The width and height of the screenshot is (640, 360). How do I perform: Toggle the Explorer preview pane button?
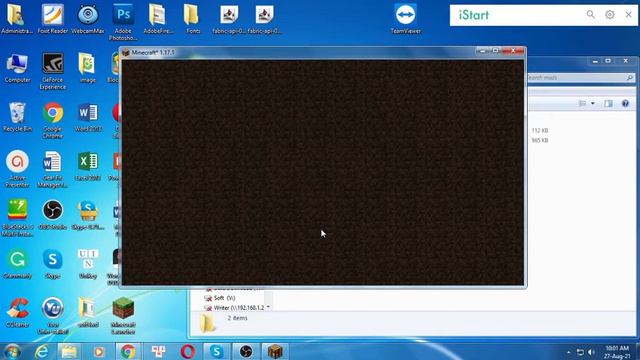pyautogui.click(x=608, y=104)
